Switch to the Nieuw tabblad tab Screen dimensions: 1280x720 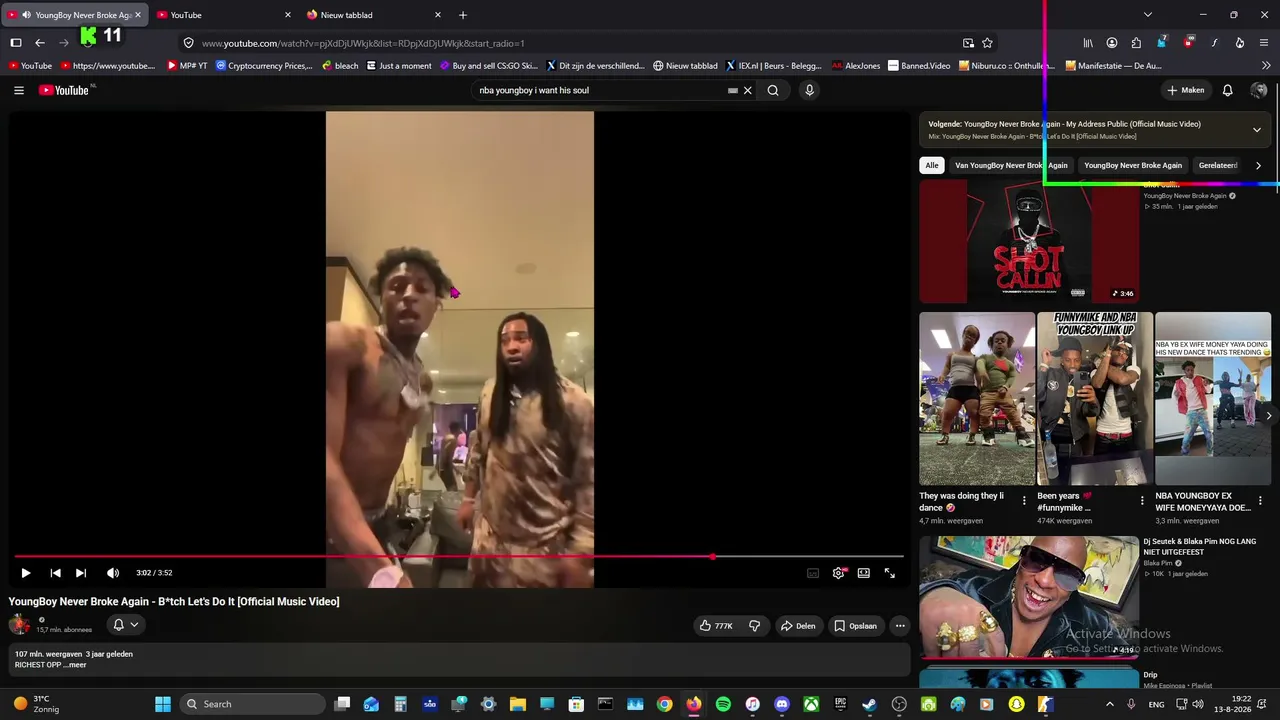(373, 15)
